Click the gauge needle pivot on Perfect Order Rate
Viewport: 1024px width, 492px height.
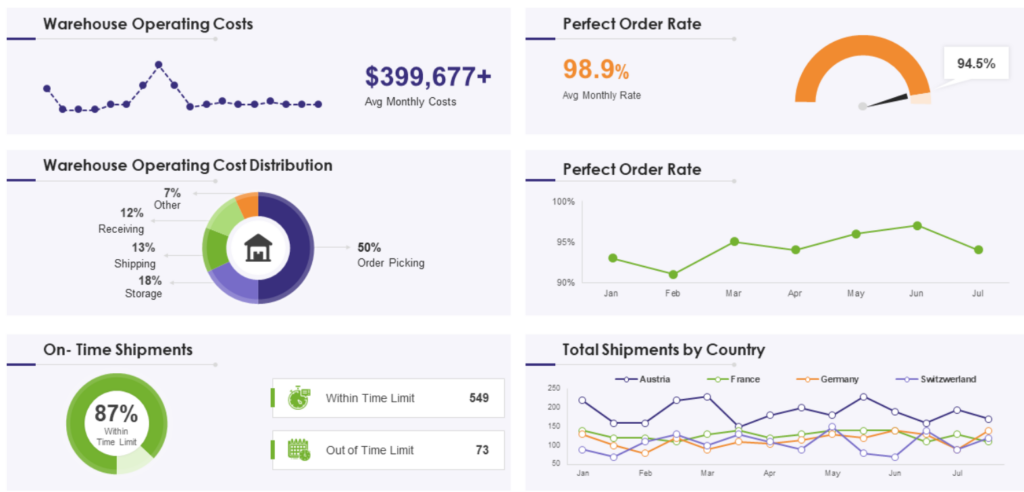point(863,106)
